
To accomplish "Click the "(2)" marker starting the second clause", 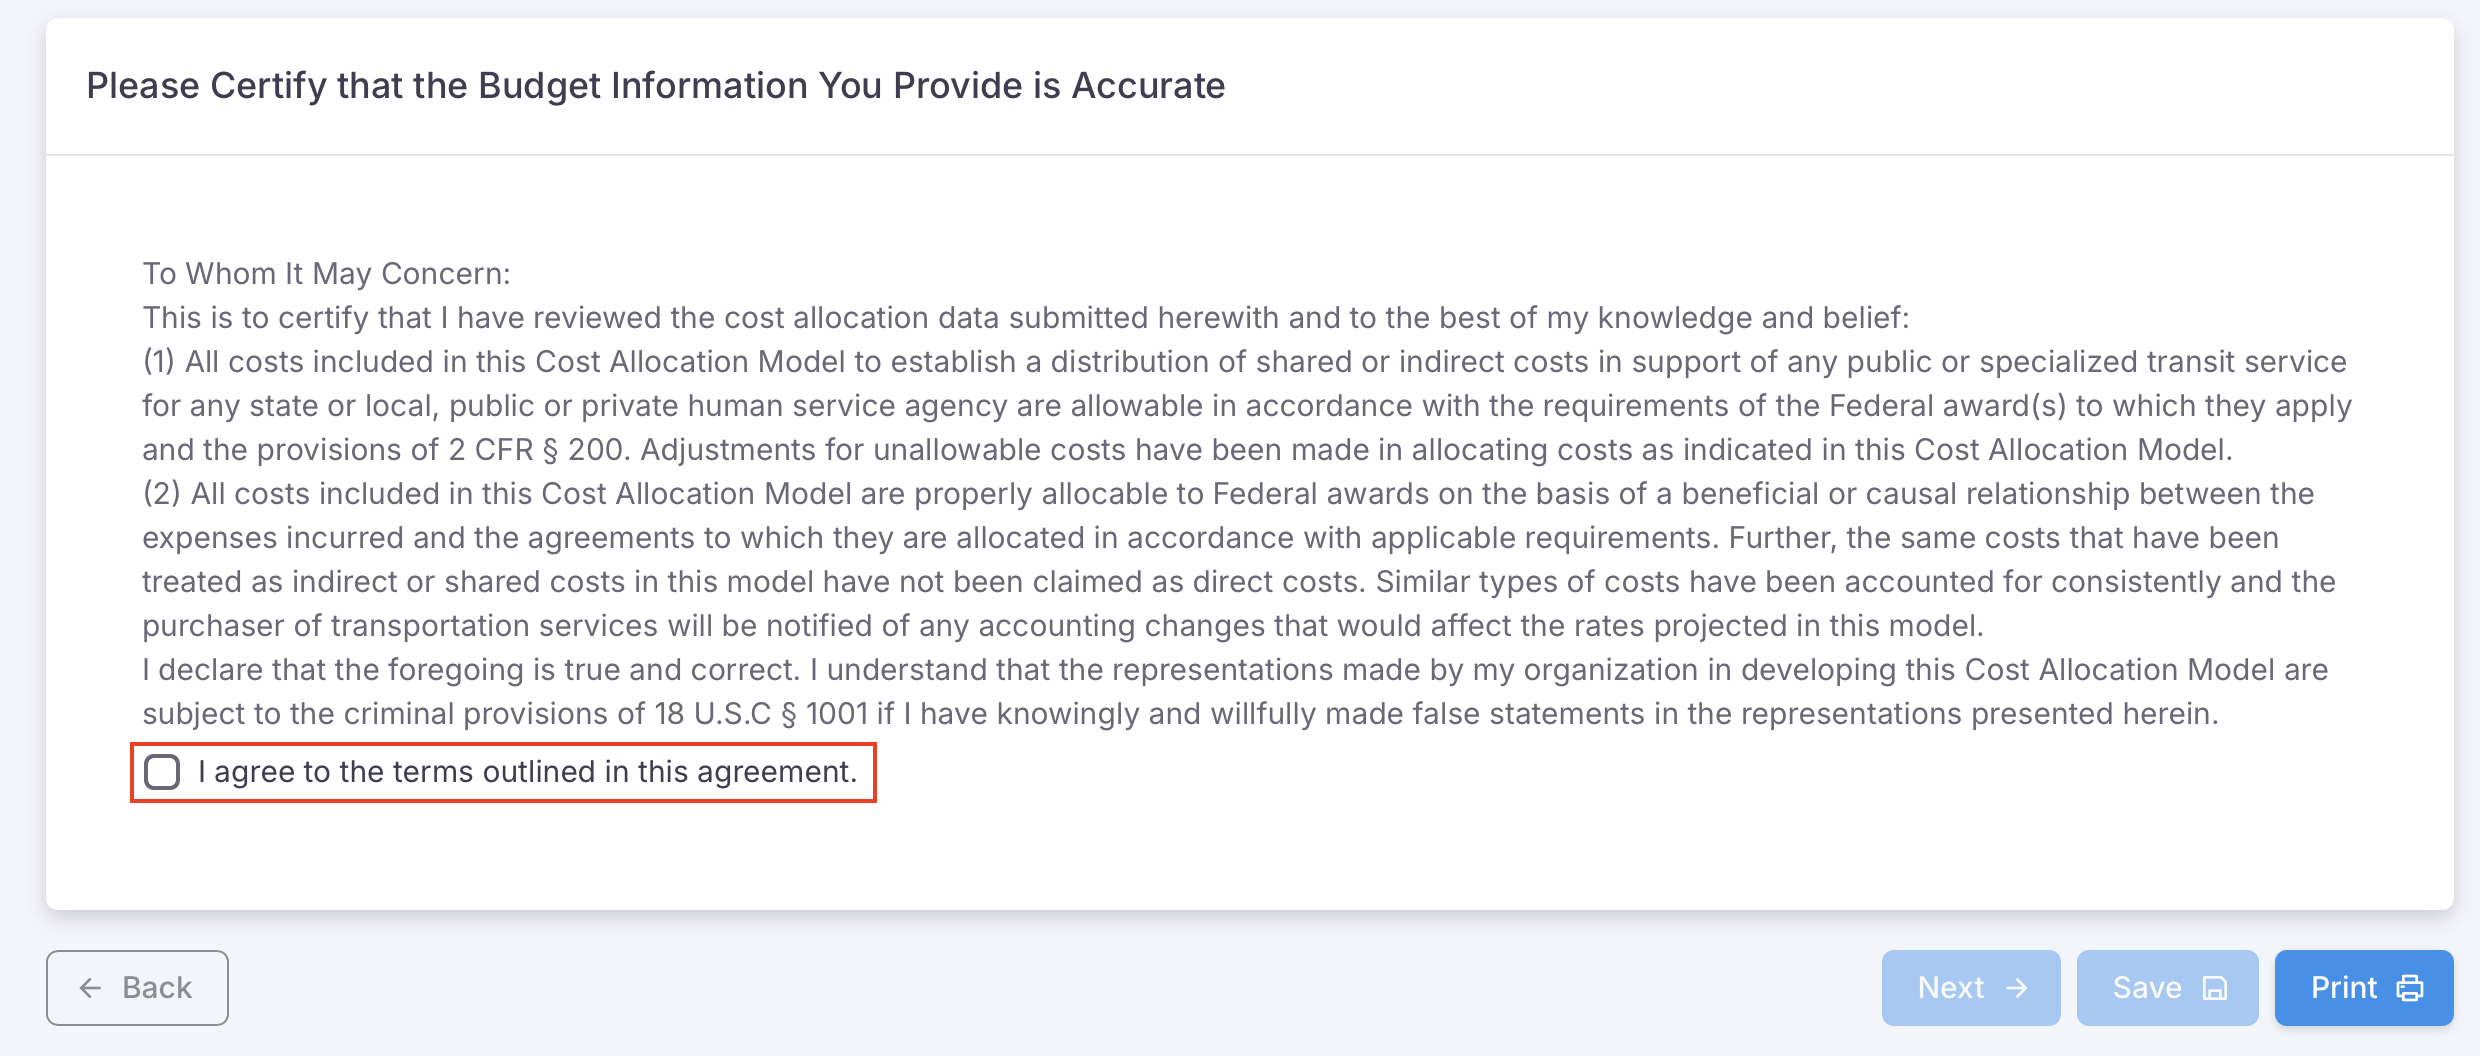I will point(161,494).
